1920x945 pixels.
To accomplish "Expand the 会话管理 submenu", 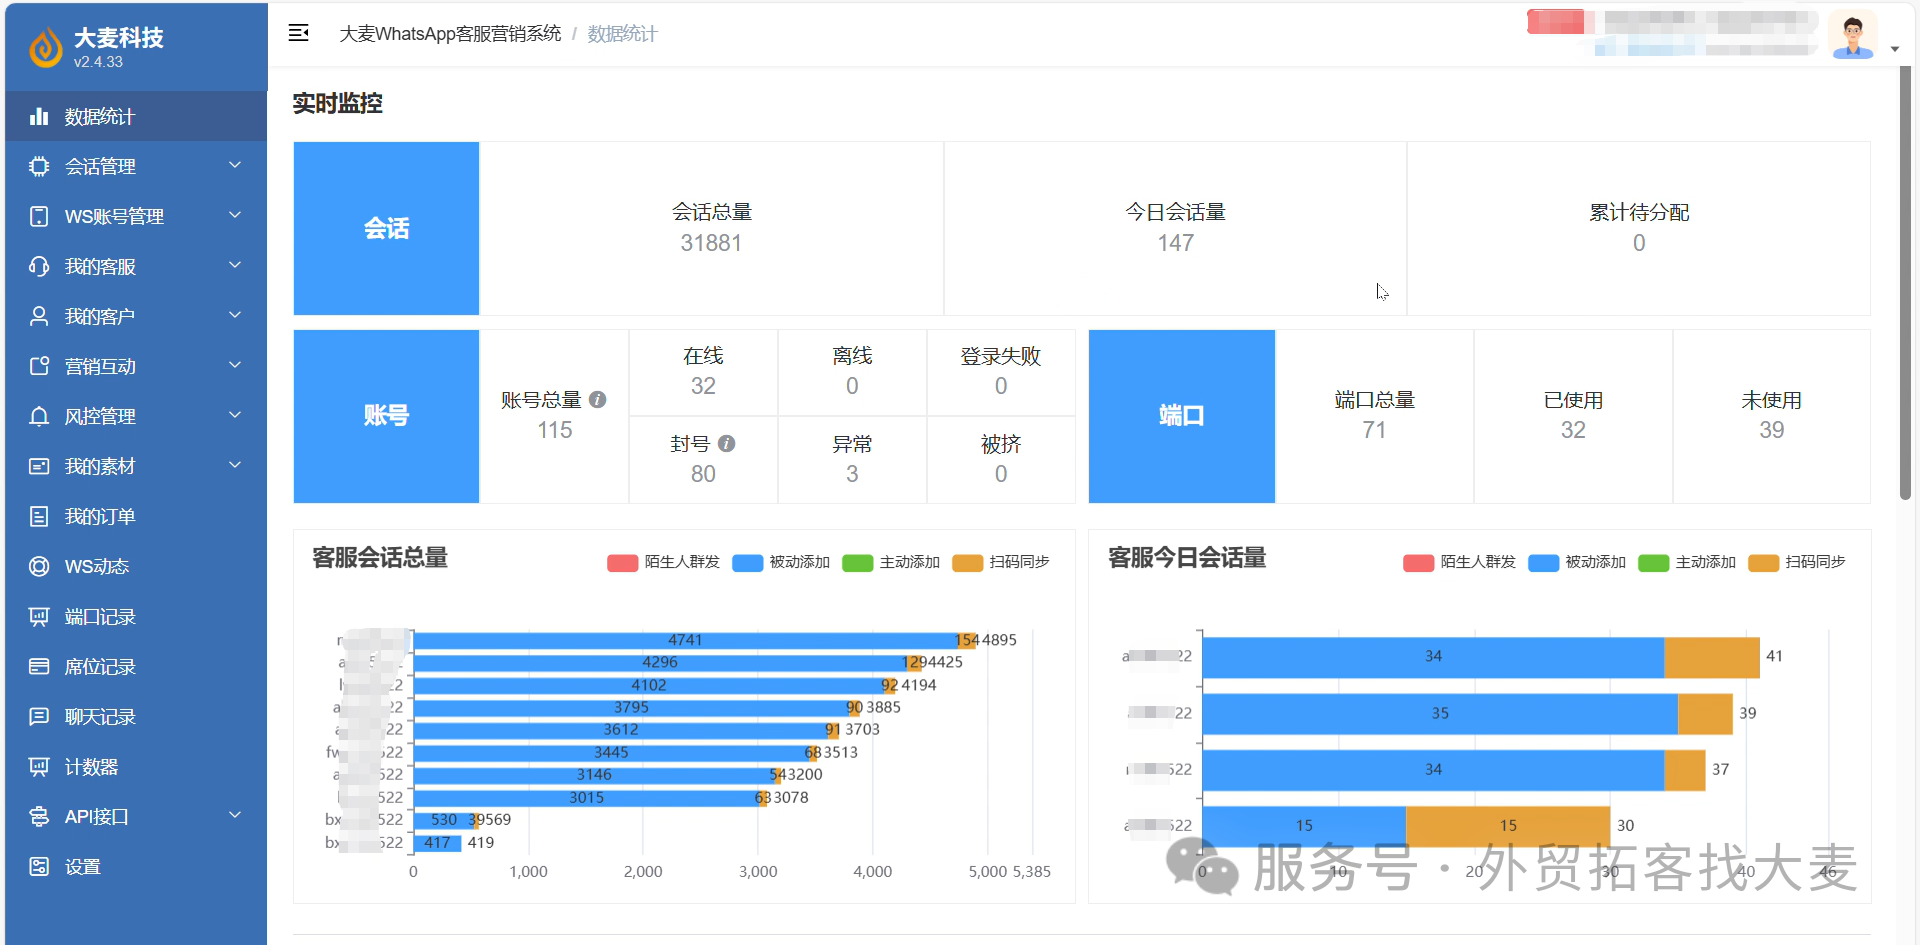I will (x=136, y=166).
